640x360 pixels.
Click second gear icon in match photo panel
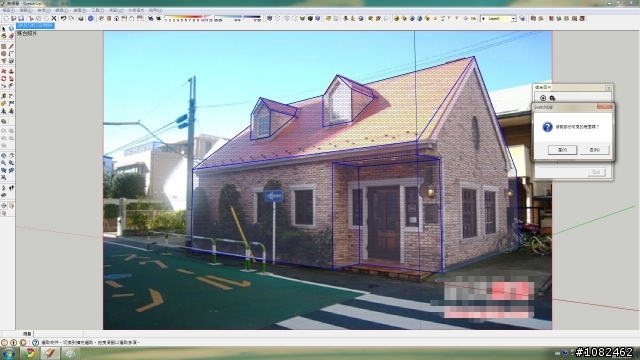pyautogui.click(x=552, y=98)
